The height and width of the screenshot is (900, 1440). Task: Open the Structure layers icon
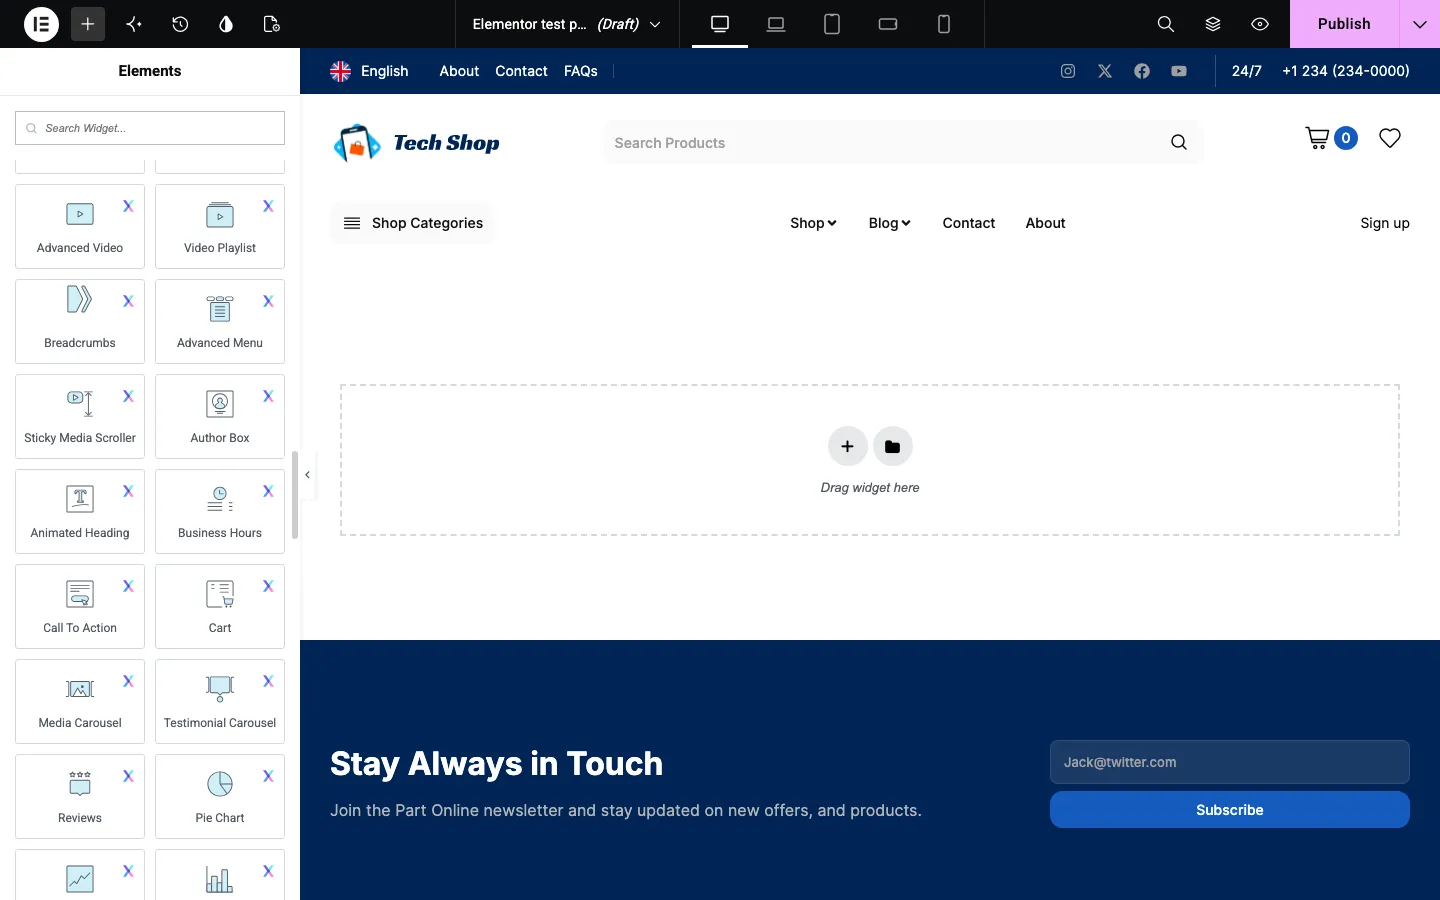[1213, 24]
